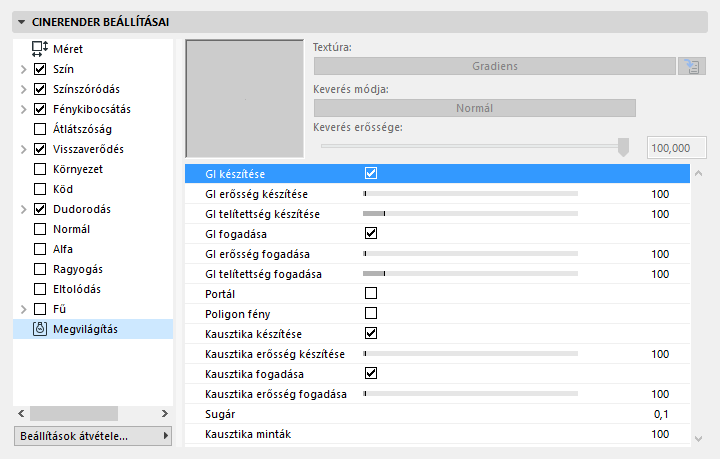The image size is (720, 459).
Task: Enable the Normál channel checkbox in list
Action: coord(40,229)
